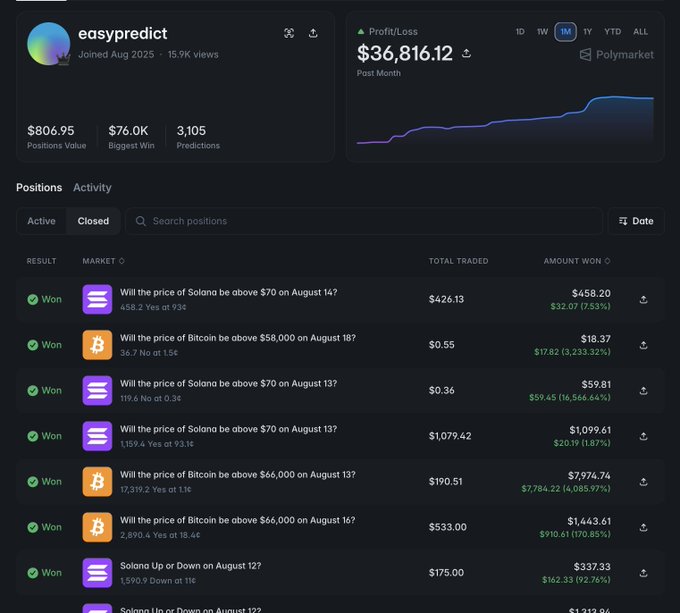Click the profile share icon

pos(313,33)
